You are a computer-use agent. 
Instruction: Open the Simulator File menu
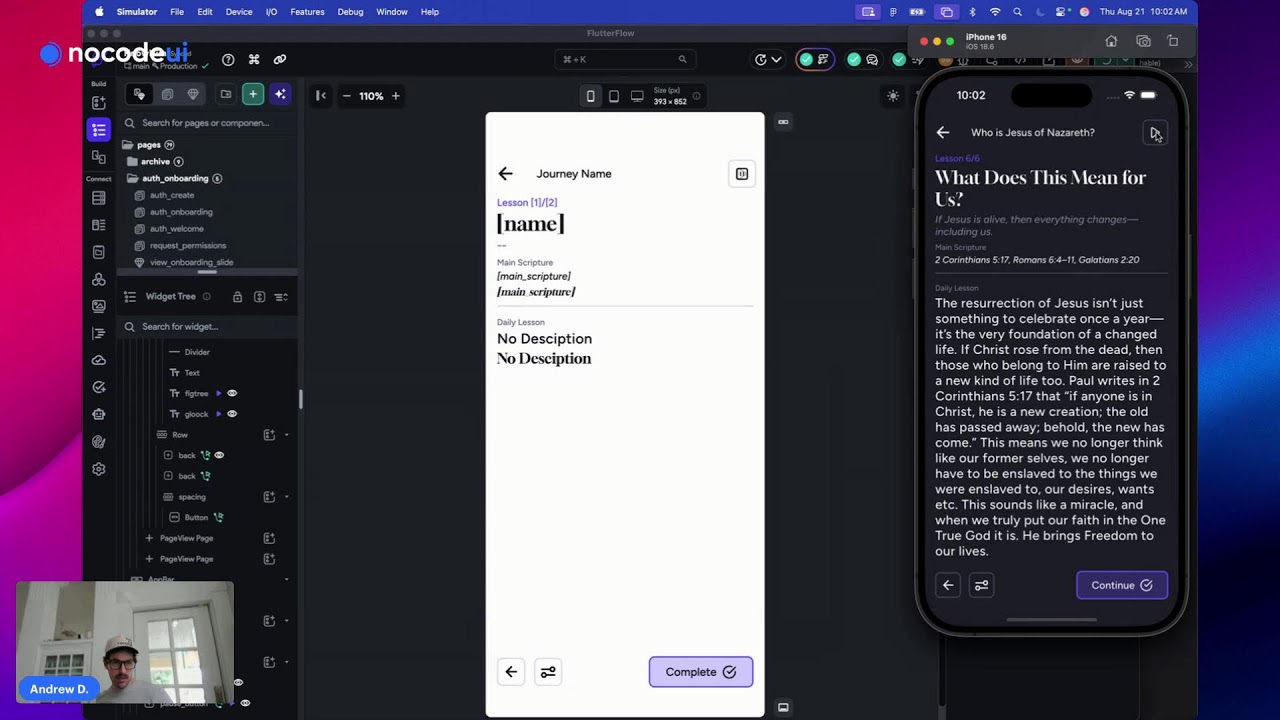coord(177,12)
